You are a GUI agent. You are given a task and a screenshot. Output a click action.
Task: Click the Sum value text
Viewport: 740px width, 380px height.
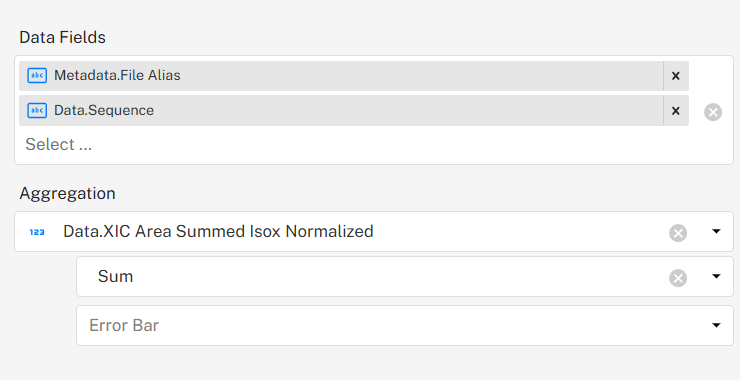(115, 276)
